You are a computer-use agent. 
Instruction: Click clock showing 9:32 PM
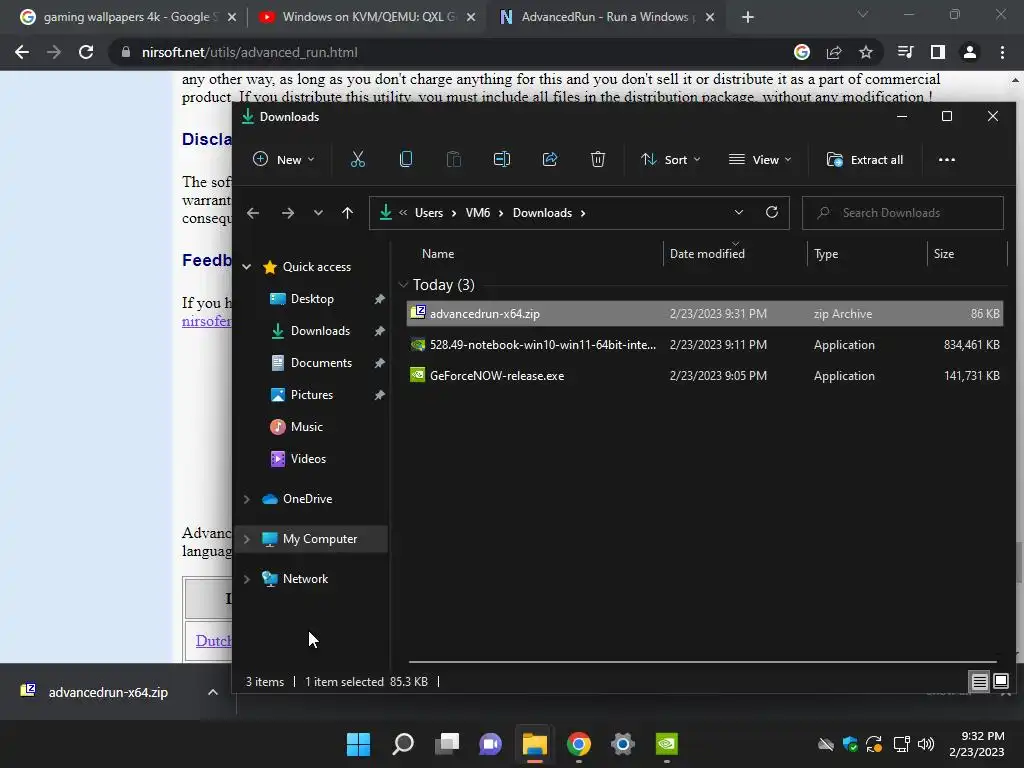(x=982, y=736)
